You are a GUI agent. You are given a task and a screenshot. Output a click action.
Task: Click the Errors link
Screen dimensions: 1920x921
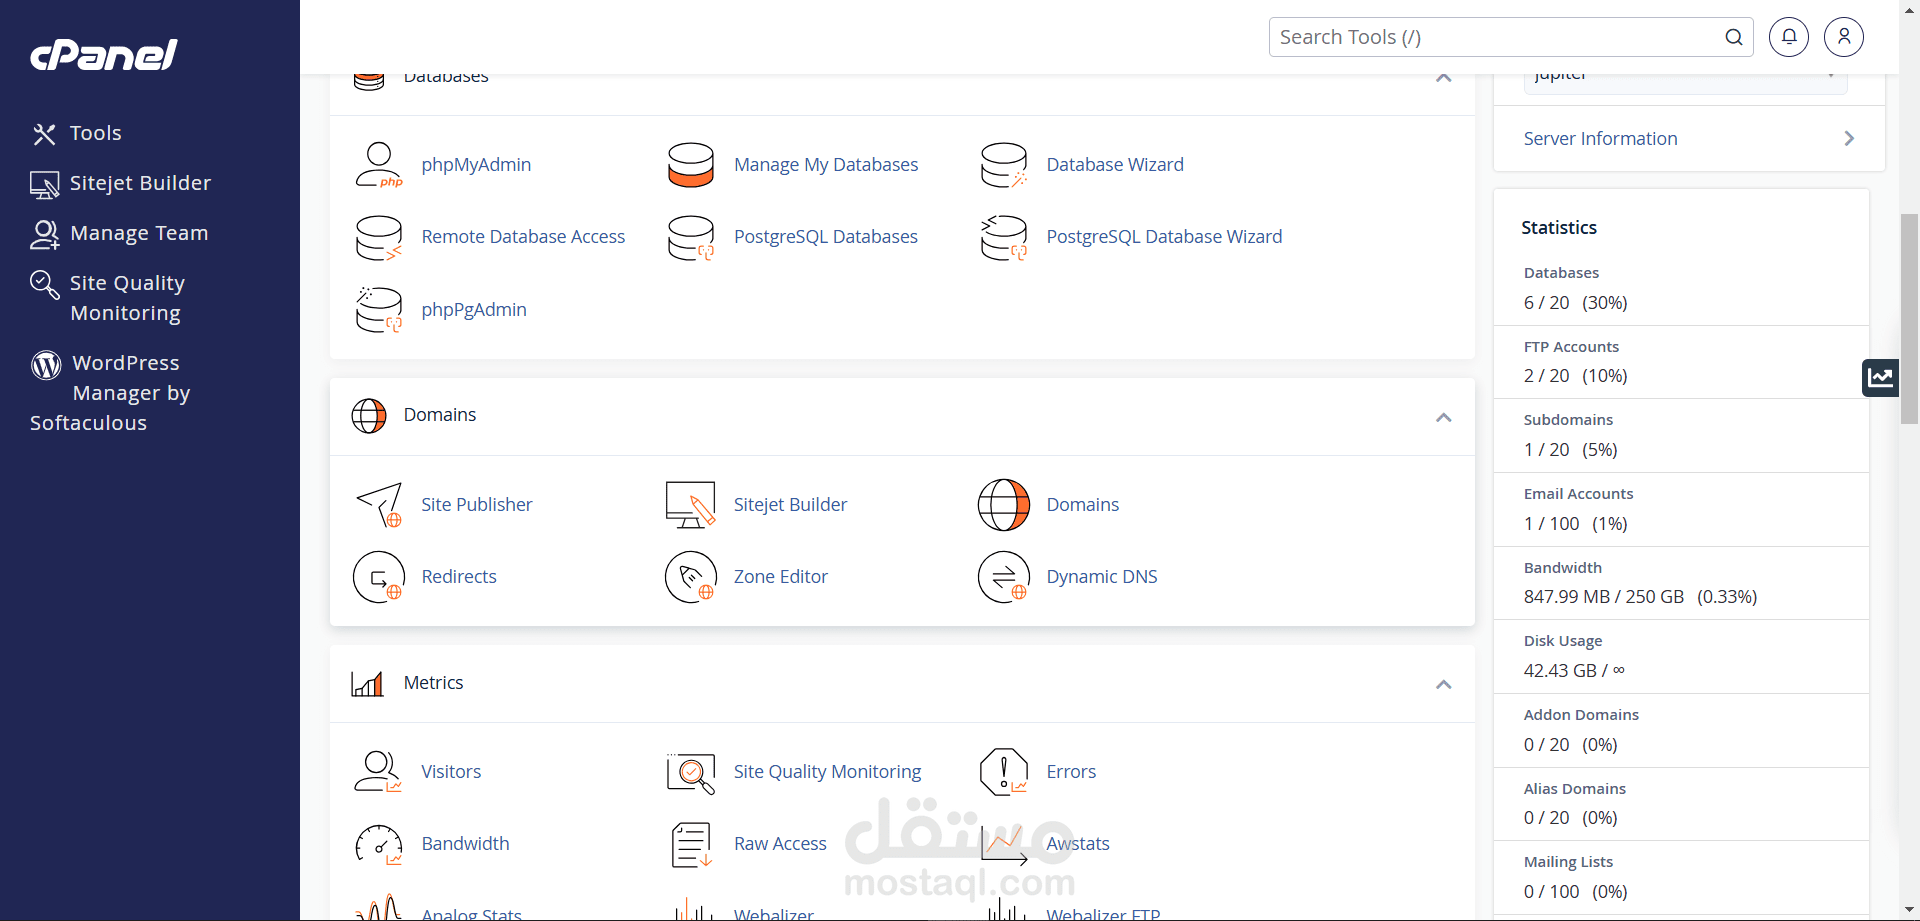click(1071, 772)
